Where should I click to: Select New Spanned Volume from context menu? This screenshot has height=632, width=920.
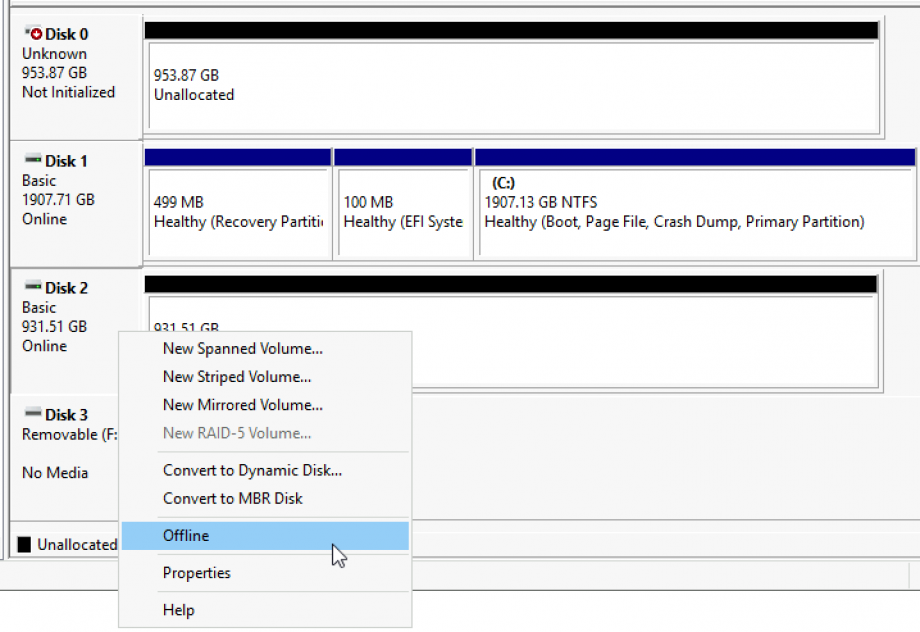tap(242, 349)
